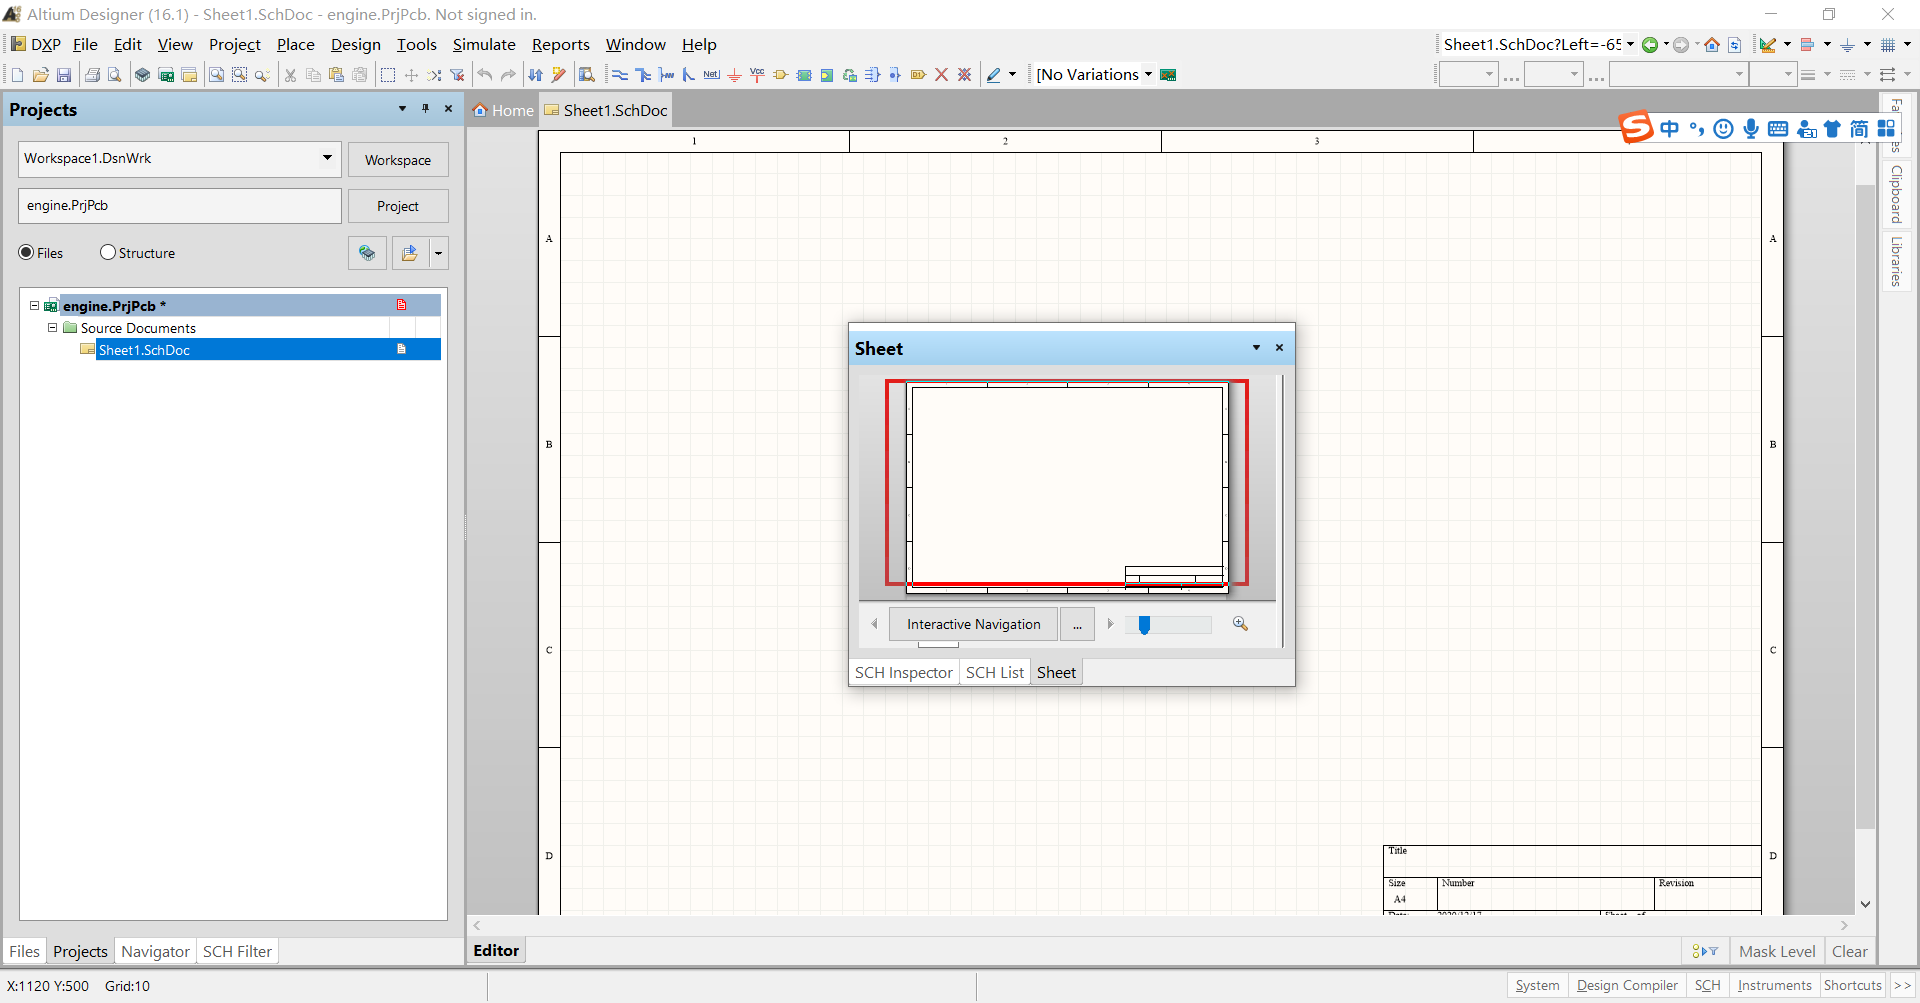This screenshot has height=1003, width=1920.
Task: Click the Clear mask button
Action: pos(1851,951)
